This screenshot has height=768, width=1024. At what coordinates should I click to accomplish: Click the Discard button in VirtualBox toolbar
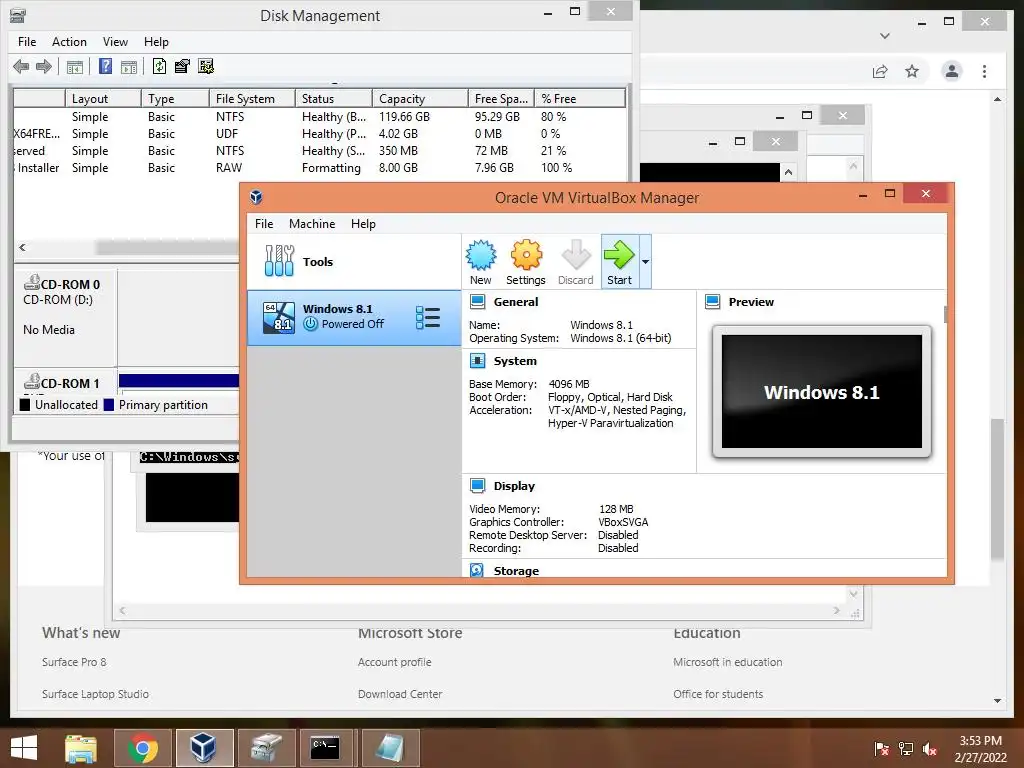tap(575, 263)
